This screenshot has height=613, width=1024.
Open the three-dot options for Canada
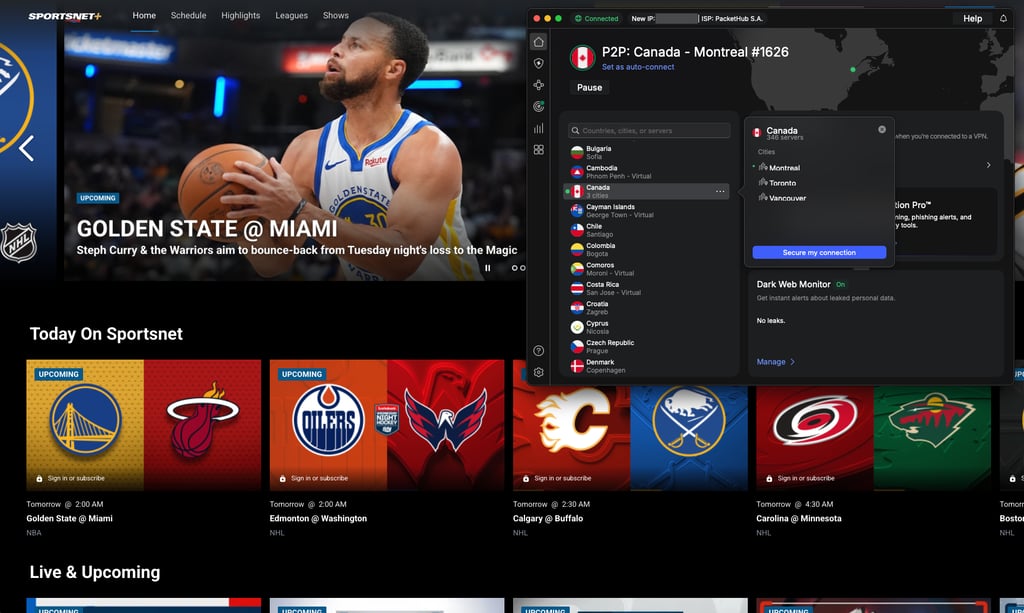point(720,191)
